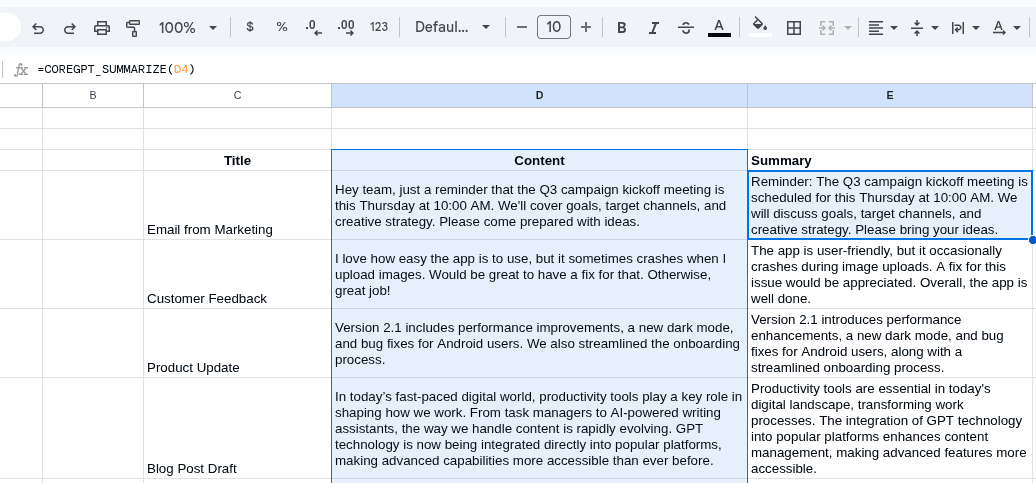Open the 123 more formats menu
The image size is (1036, 483).
379,27
